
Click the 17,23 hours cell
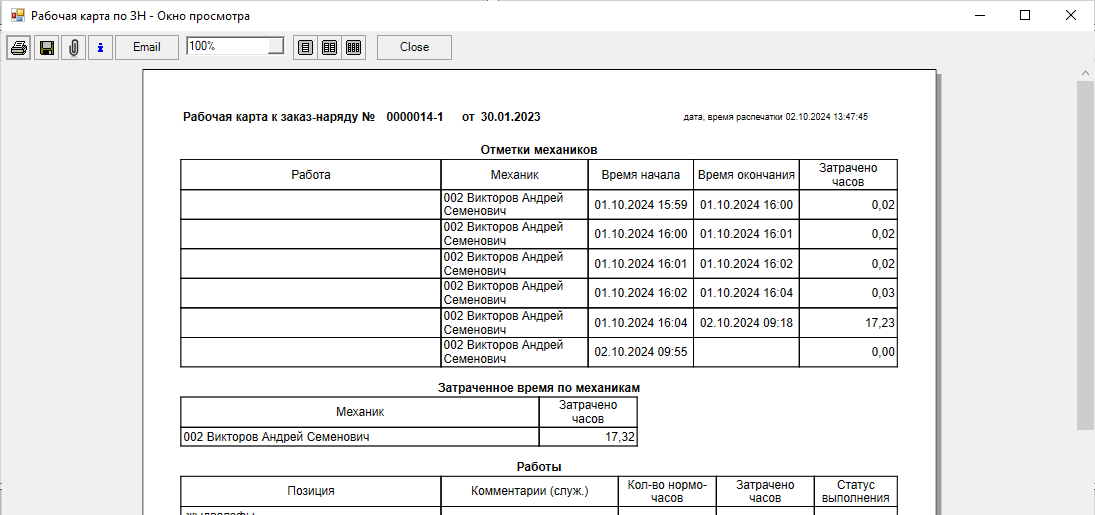coord(848,323)
